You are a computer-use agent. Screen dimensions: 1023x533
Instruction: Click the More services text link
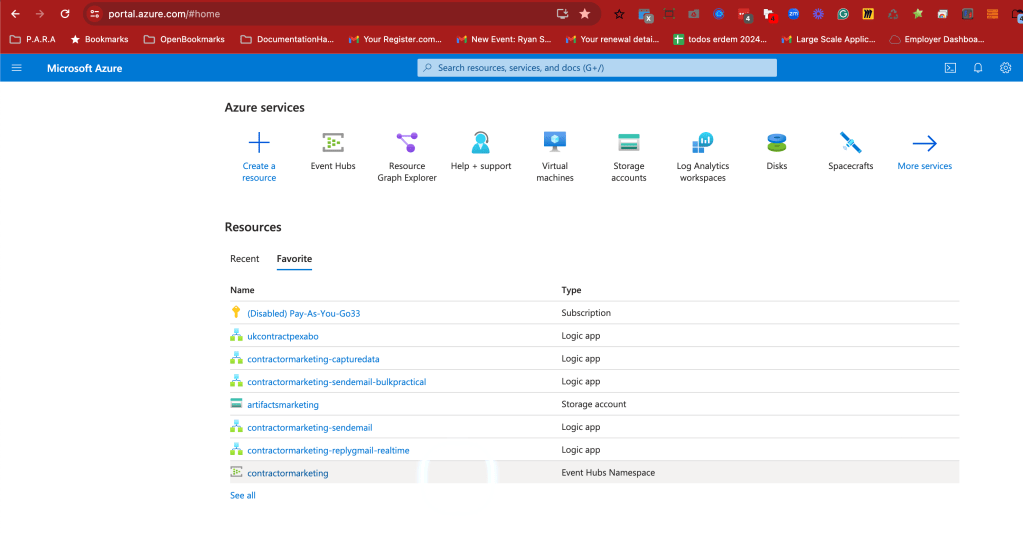click(x=924, y=166)
